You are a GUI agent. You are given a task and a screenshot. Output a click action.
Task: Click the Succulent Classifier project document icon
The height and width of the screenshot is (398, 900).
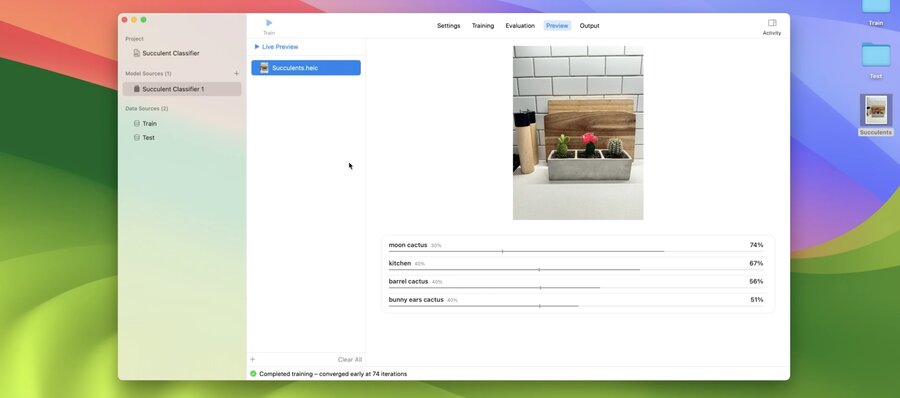tap(137, 53)
